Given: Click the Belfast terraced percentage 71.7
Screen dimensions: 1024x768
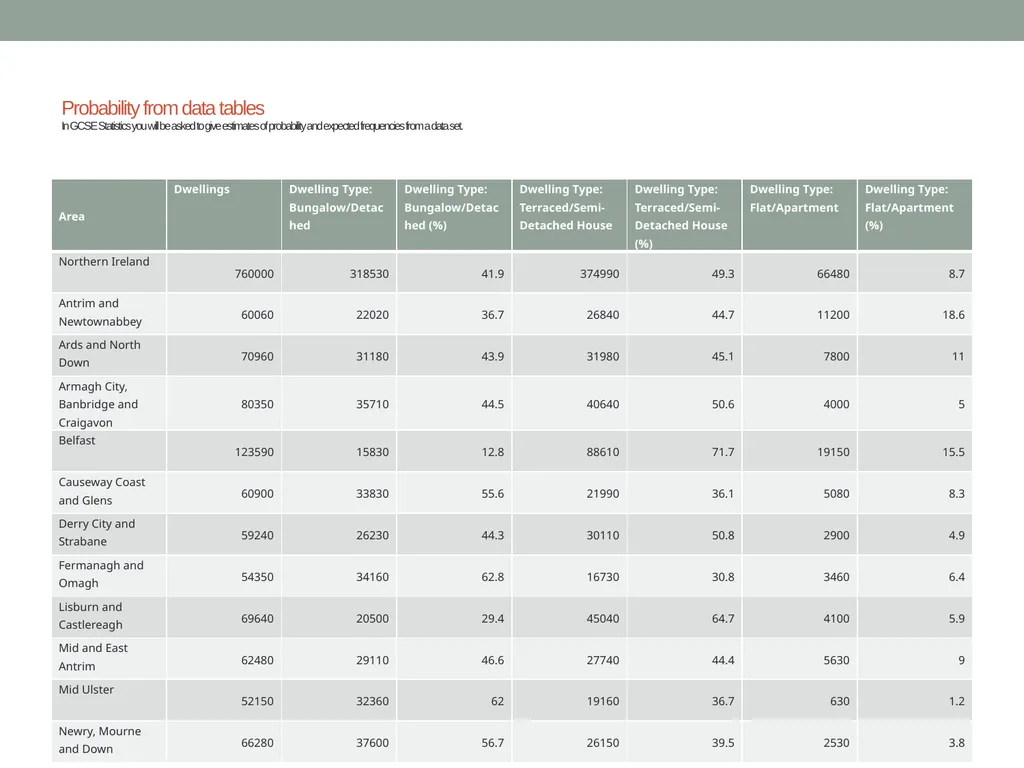Looking at the screenshot, I should (x=723, y=452).
